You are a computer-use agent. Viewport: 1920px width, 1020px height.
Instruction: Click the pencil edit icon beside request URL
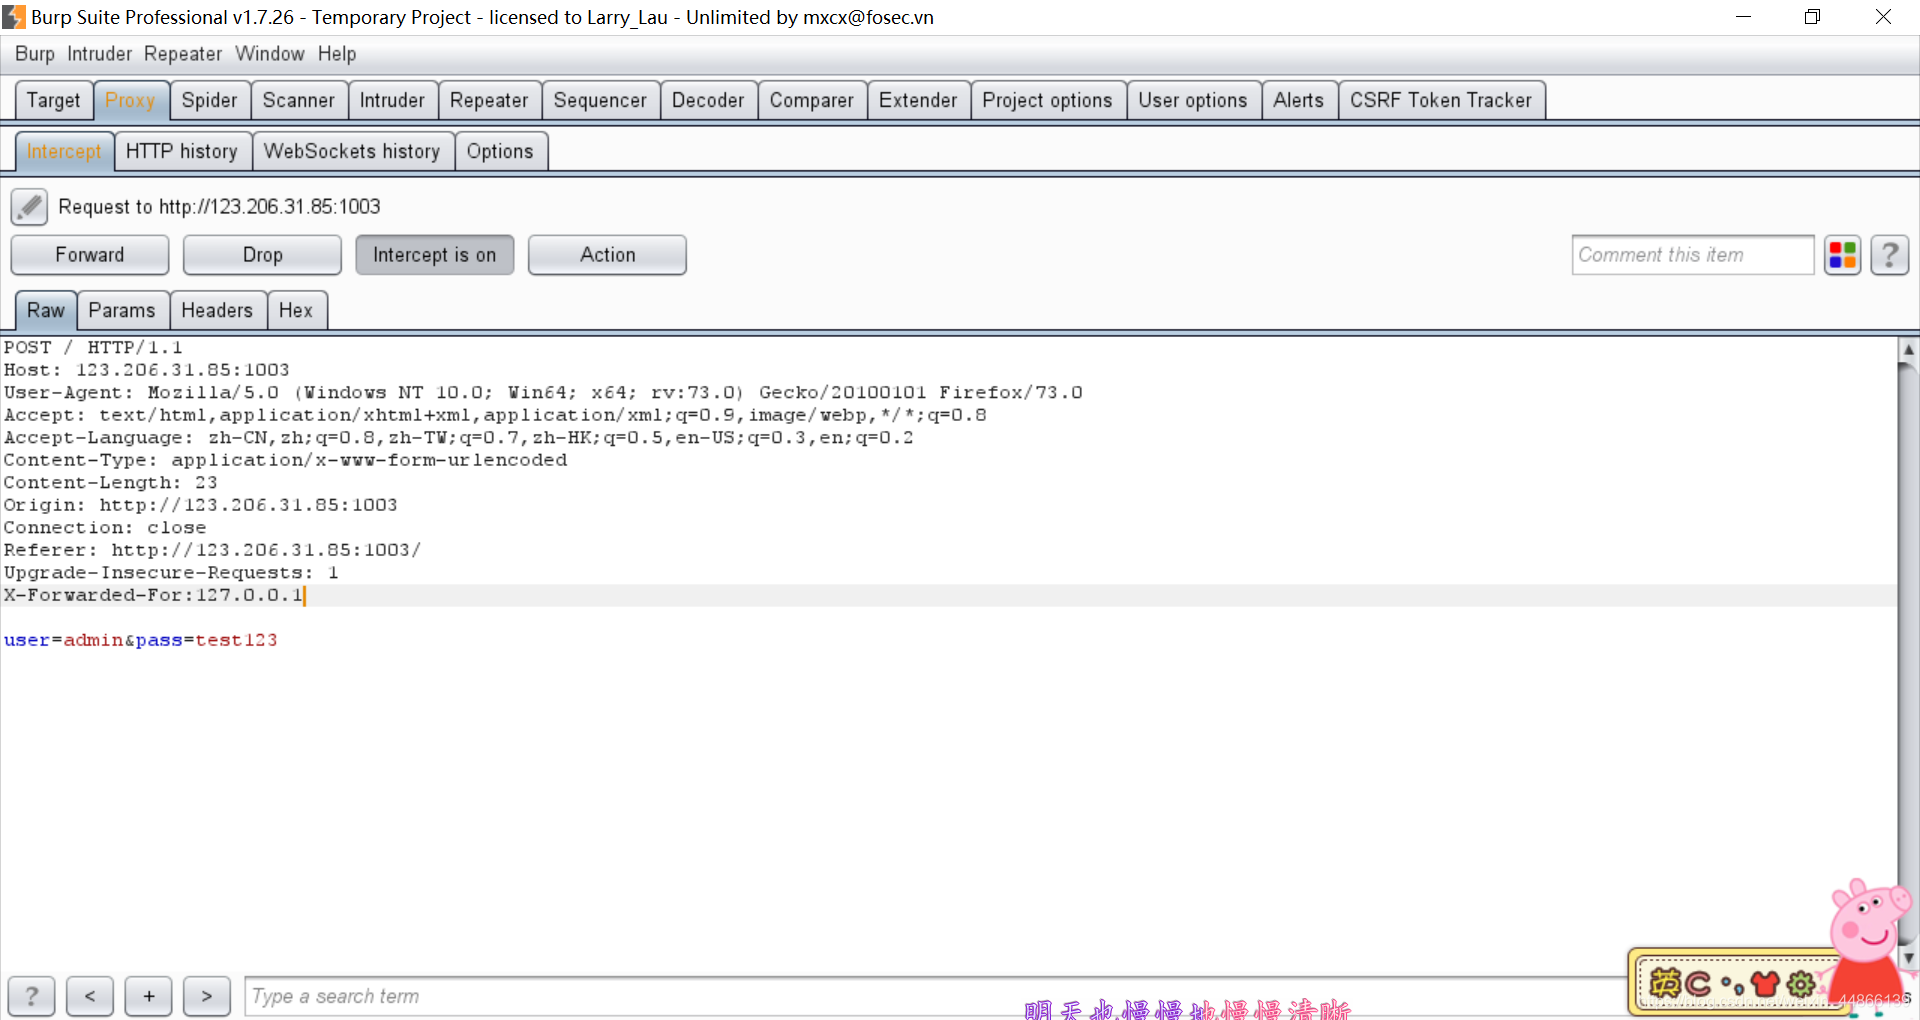pyautogui.click(x=29, y=207)
